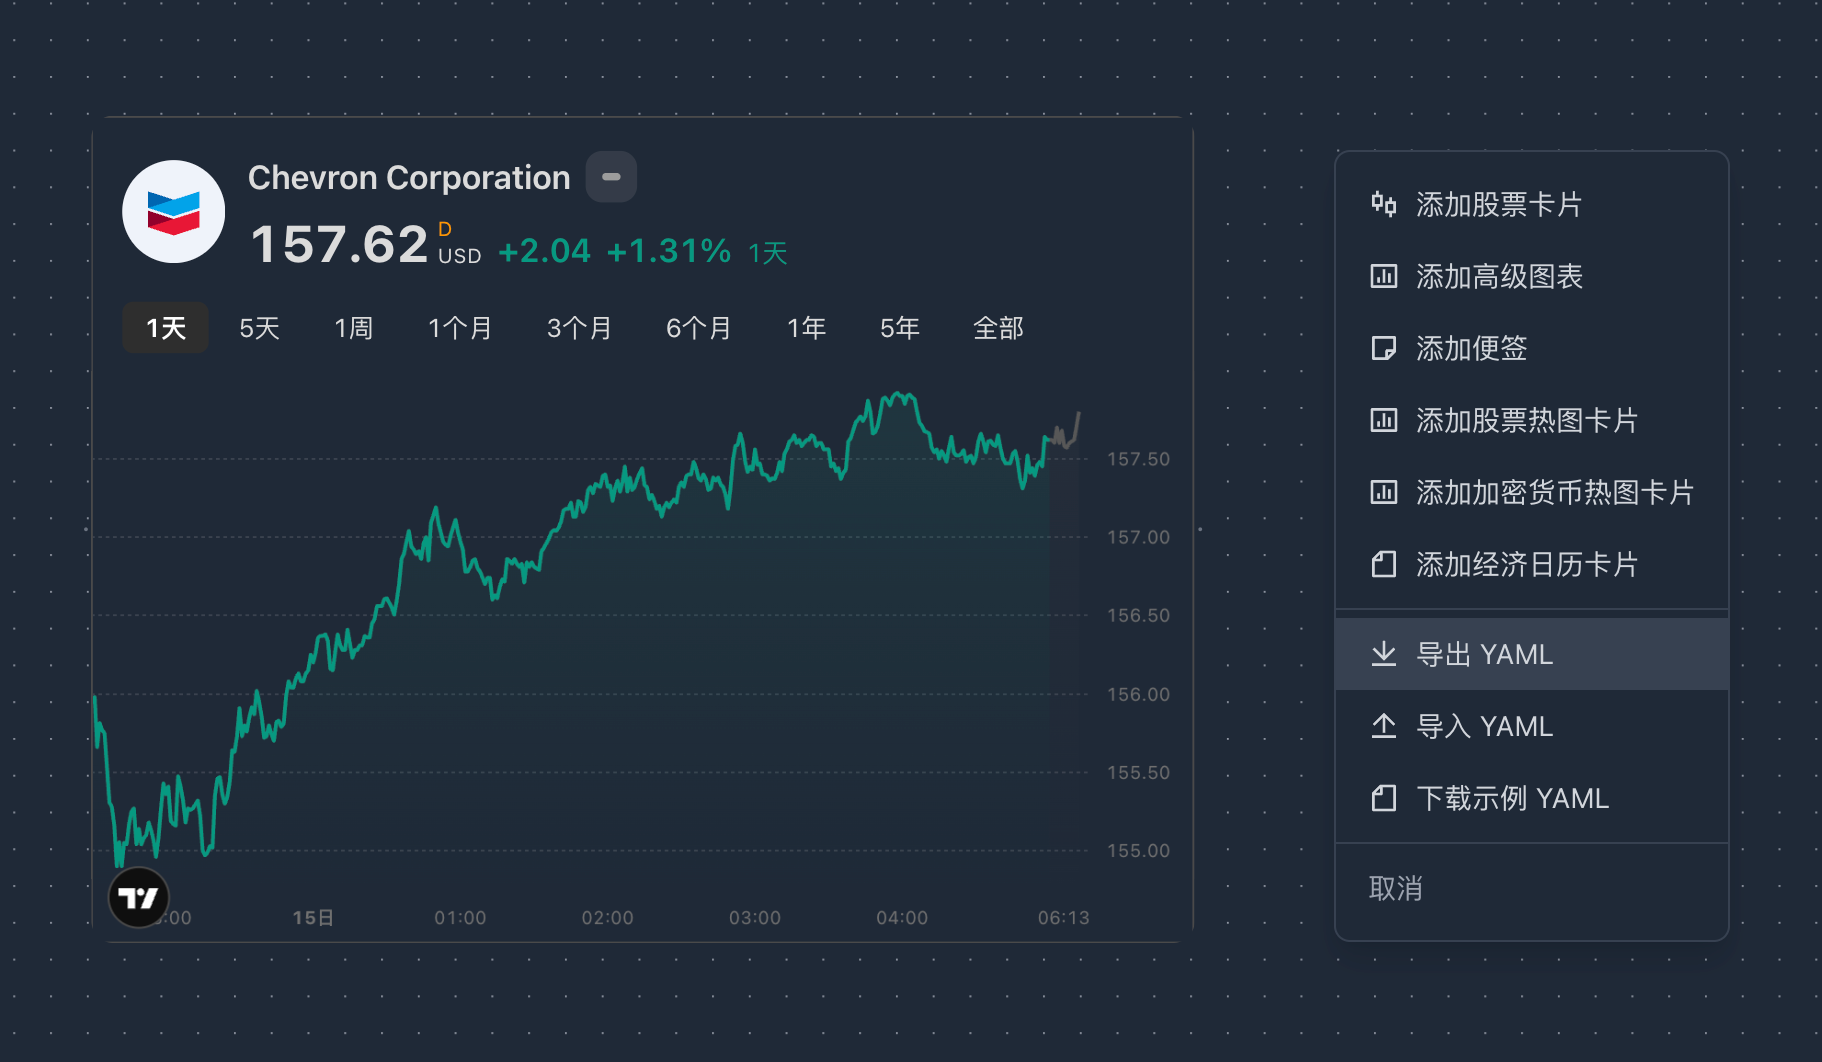This screenshot has height=1062, width=1822.
Task: Click the minus button next to Chevron Corporation
Action: pos(611,177)
